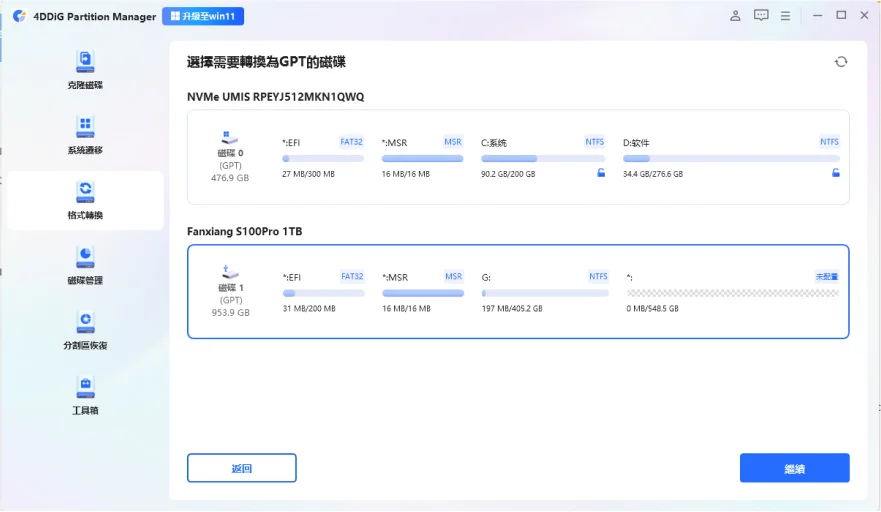Open the 分割區恢復 partition recovery tool

tap(85, 330)
